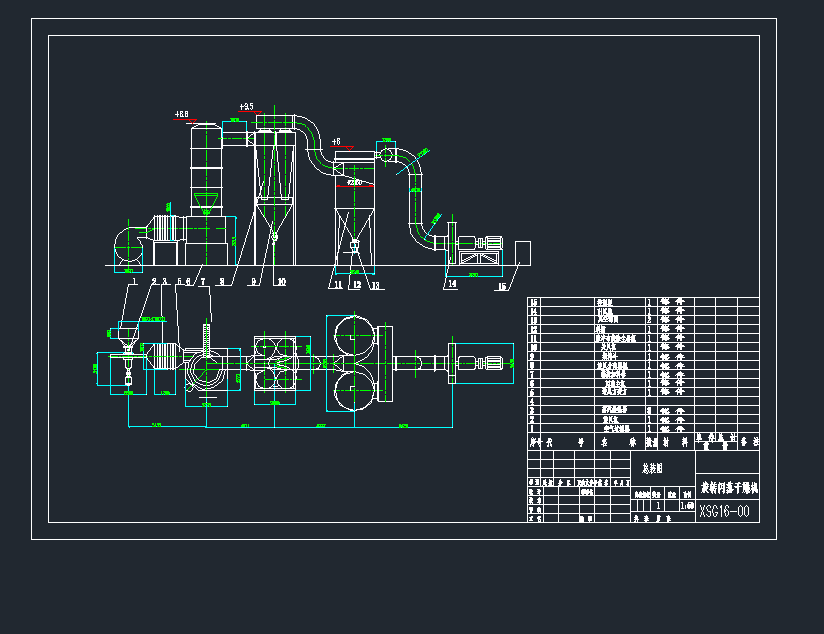Viewport: 824px width, 634px height.
Task: Select the two large circles in plan view
Action: pyautogui.click(x=352, y=363)
